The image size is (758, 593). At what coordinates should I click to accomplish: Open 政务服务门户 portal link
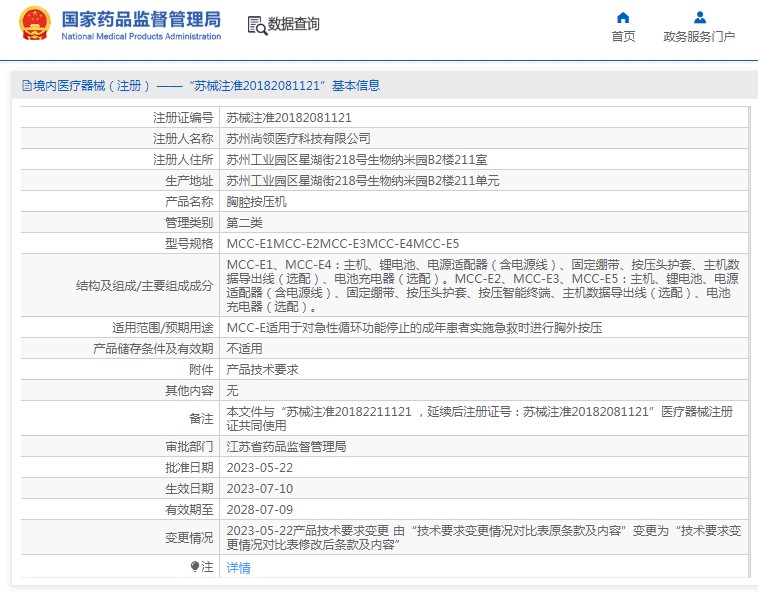pyautogui.click(x=699, y=37)
